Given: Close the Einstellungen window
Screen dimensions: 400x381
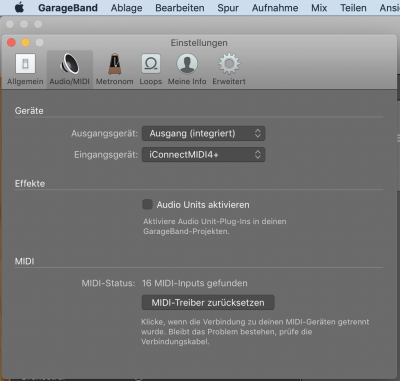Looking at the screenshot, I should click(x=11, y=42).
